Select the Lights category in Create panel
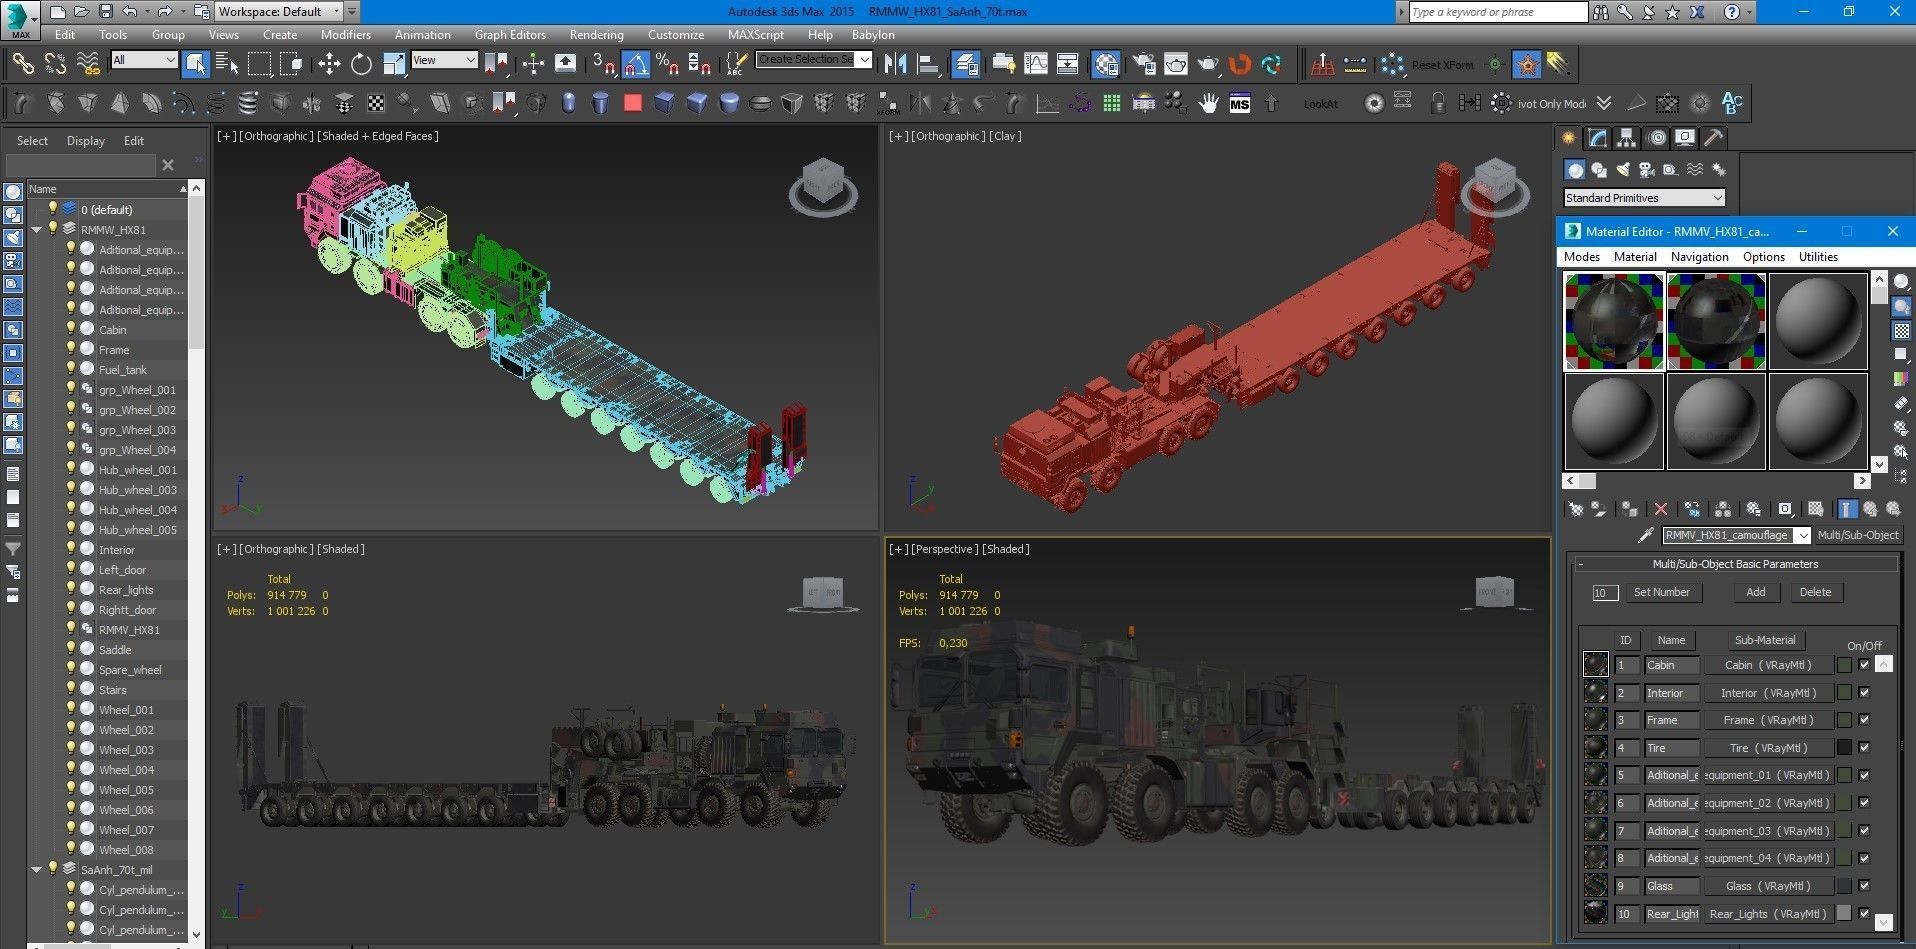1916x949 pixels. pyautogui.click(x=1623, y=170)
